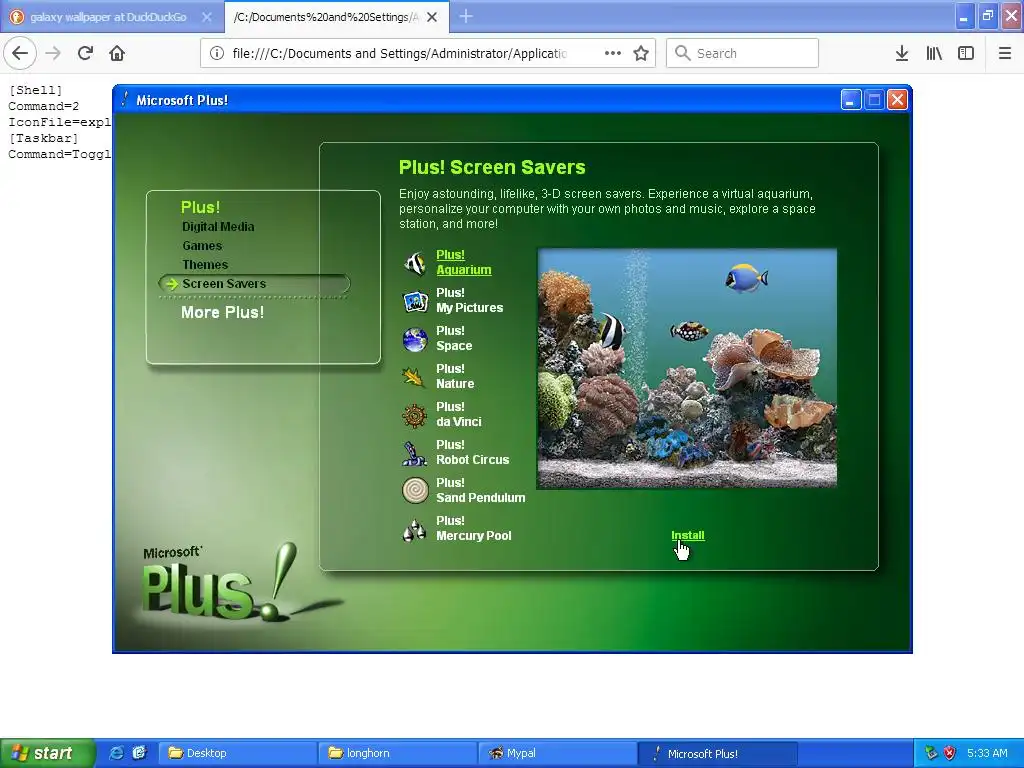The image size is (1024, 768).
Task: Bookmark this page with the star icon
Action: tap(641, 53)
